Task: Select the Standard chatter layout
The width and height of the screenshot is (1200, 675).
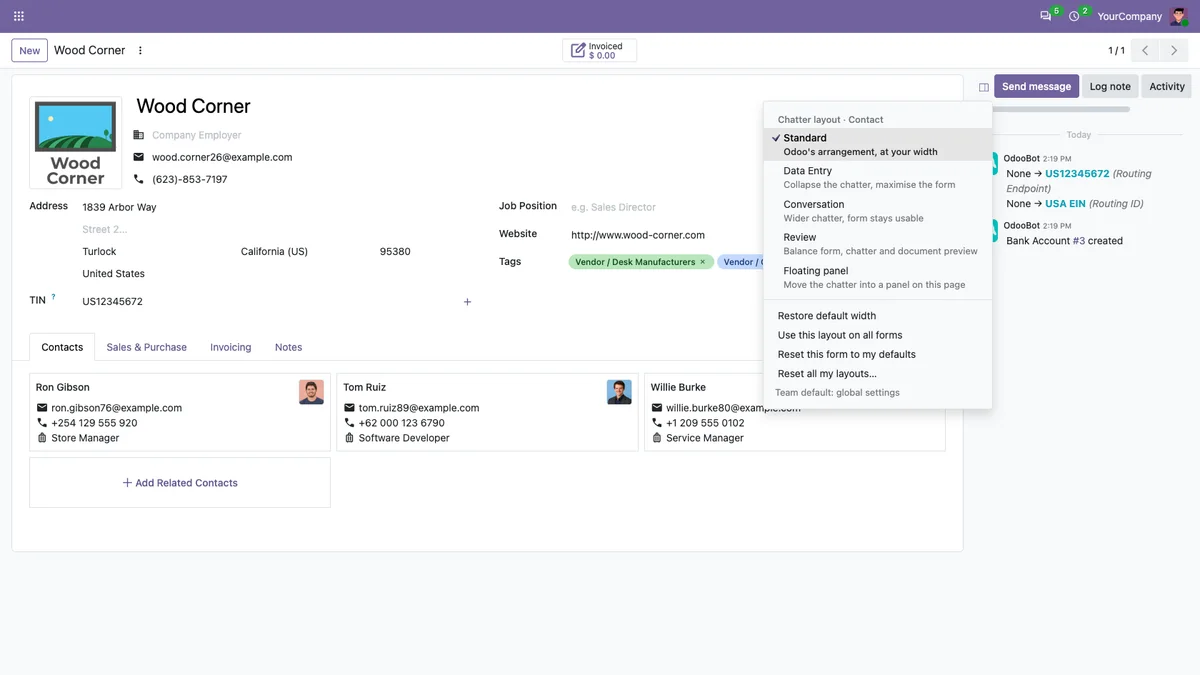Action: coord(878,145)
